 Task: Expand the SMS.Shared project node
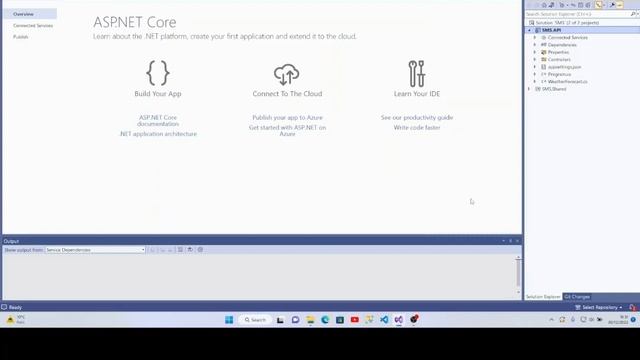pos(529,89)
